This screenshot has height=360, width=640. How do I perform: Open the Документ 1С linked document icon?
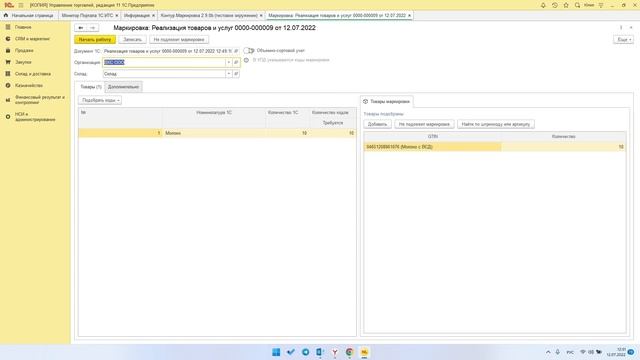(x=236, y=51)
